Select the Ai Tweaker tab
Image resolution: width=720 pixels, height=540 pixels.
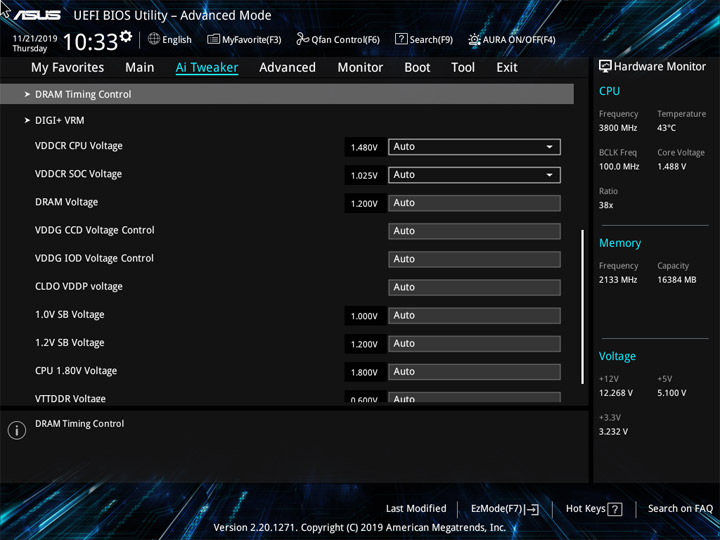pos(207,68)
